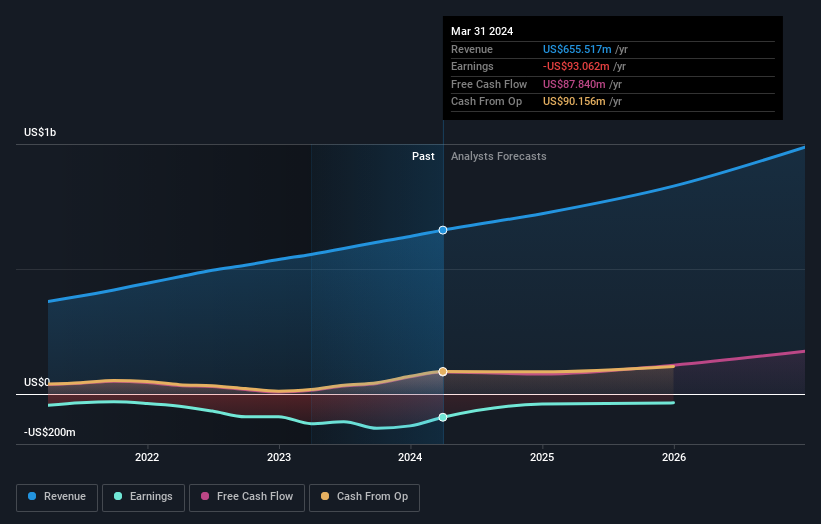
Task: Click the US$87.840m free cash flow value
Action: click(x=574, y=84)
